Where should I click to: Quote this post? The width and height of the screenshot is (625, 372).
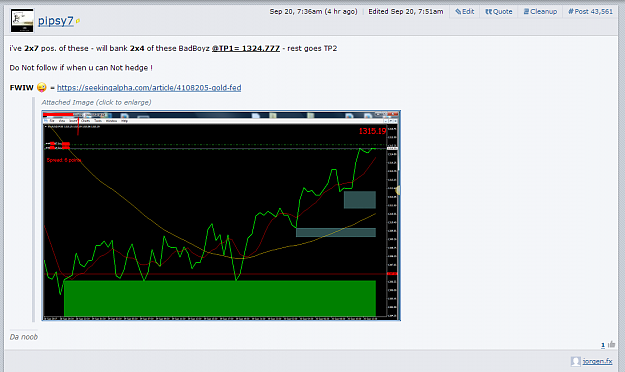click(x=499, y=12)
